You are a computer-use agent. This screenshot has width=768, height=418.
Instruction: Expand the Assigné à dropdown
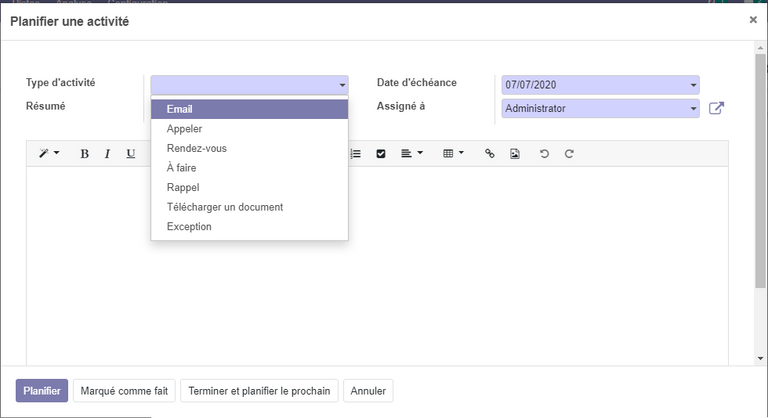click(599, 108)
